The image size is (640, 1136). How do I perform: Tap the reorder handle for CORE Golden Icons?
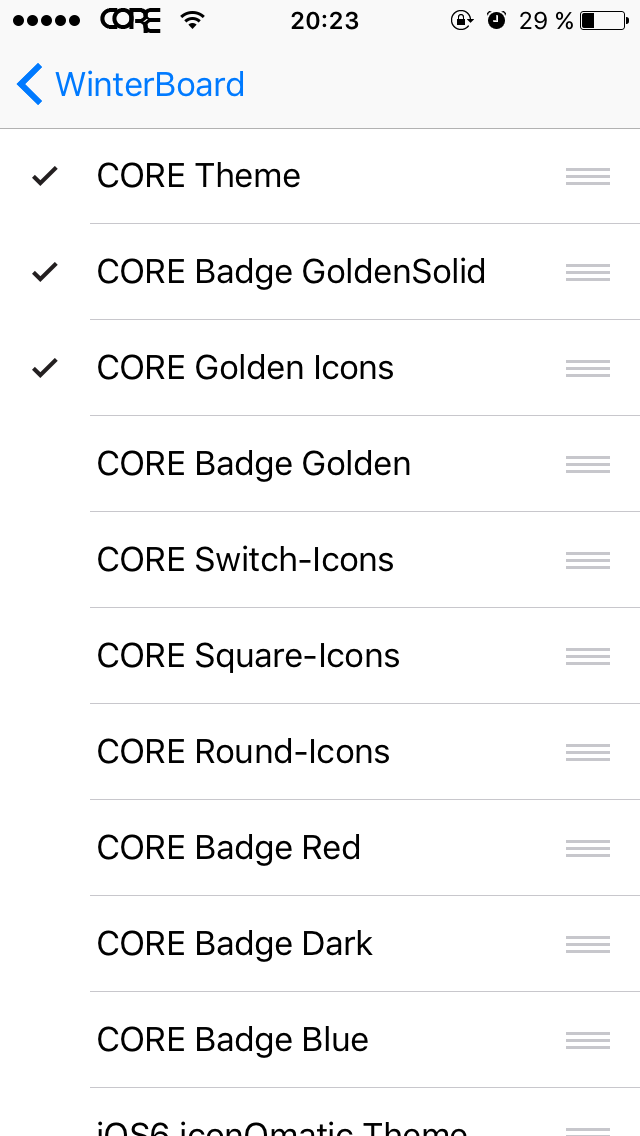coord(587,368)
